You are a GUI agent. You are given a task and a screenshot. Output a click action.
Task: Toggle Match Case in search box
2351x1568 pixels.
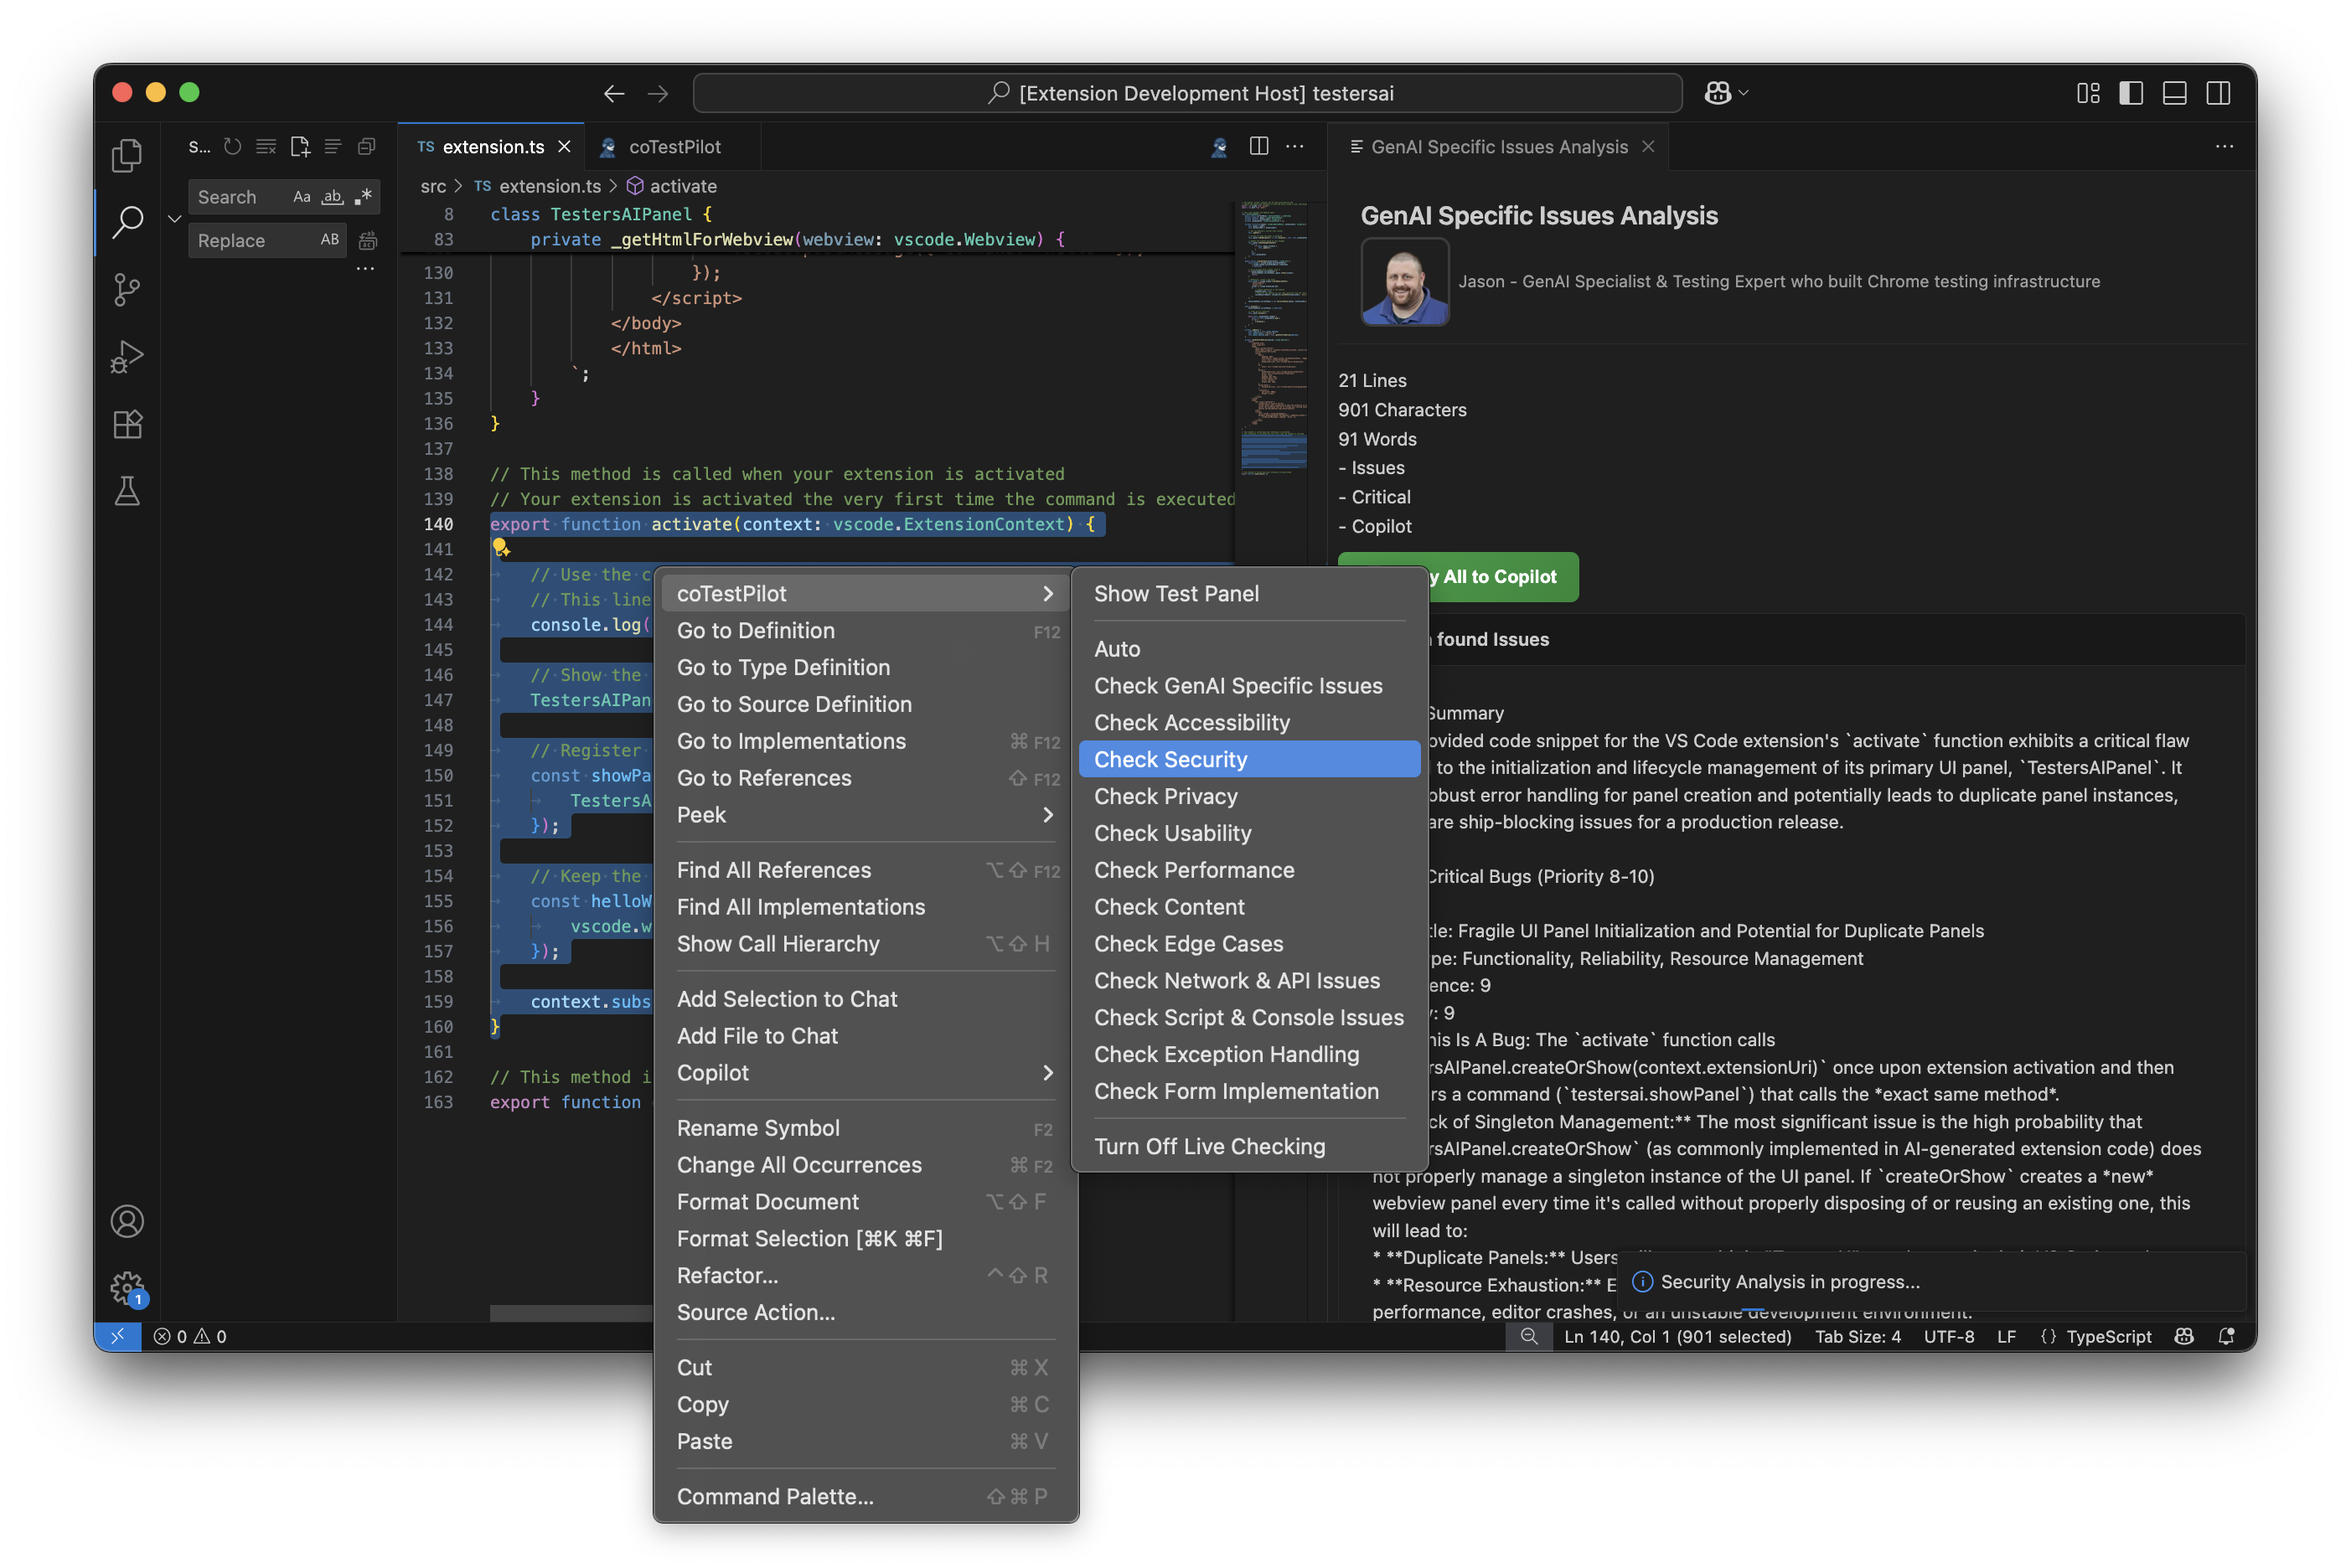pos(301,197)
